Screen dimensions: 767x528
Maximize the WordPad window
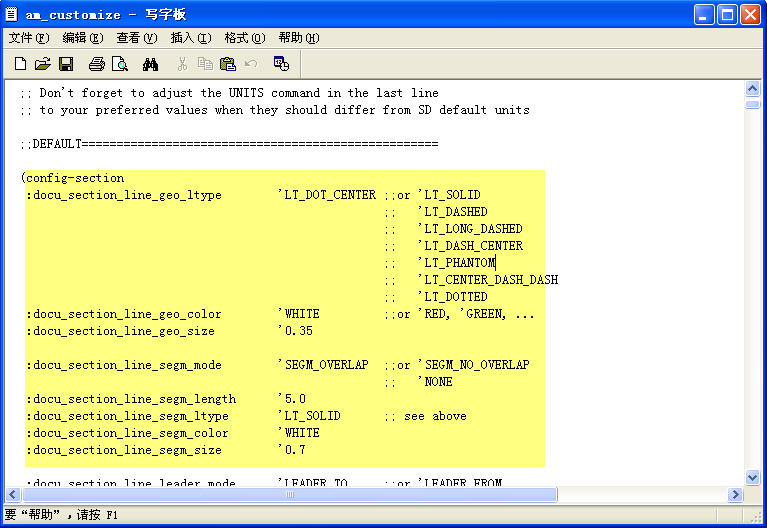point(727,15)
